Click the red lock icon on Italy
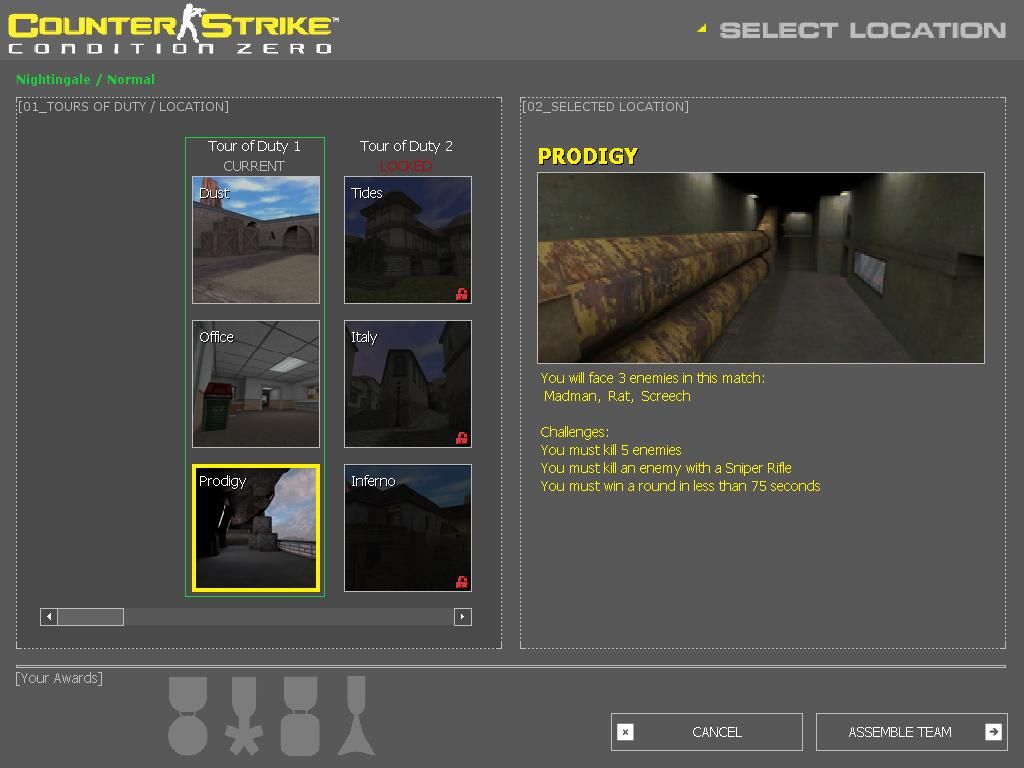Viewport: 1024px width, 768px height. [462, 438]
